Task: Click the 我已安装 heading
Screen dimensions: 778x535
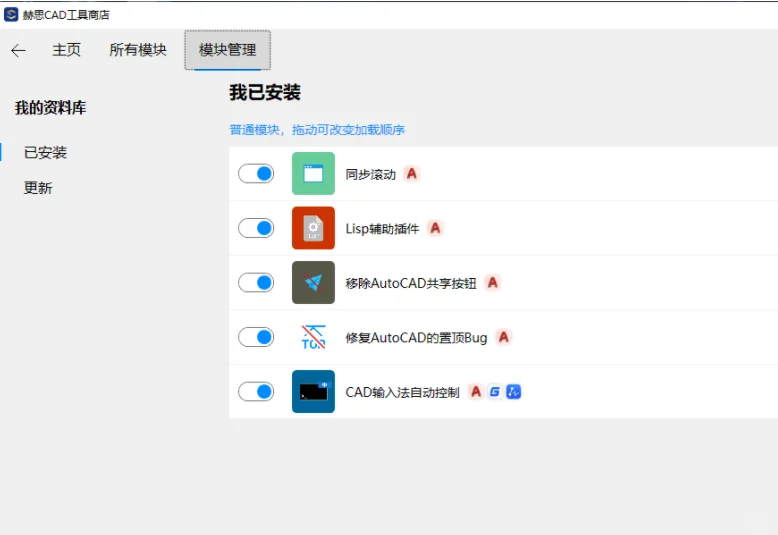Action: [x=265, y=93]
